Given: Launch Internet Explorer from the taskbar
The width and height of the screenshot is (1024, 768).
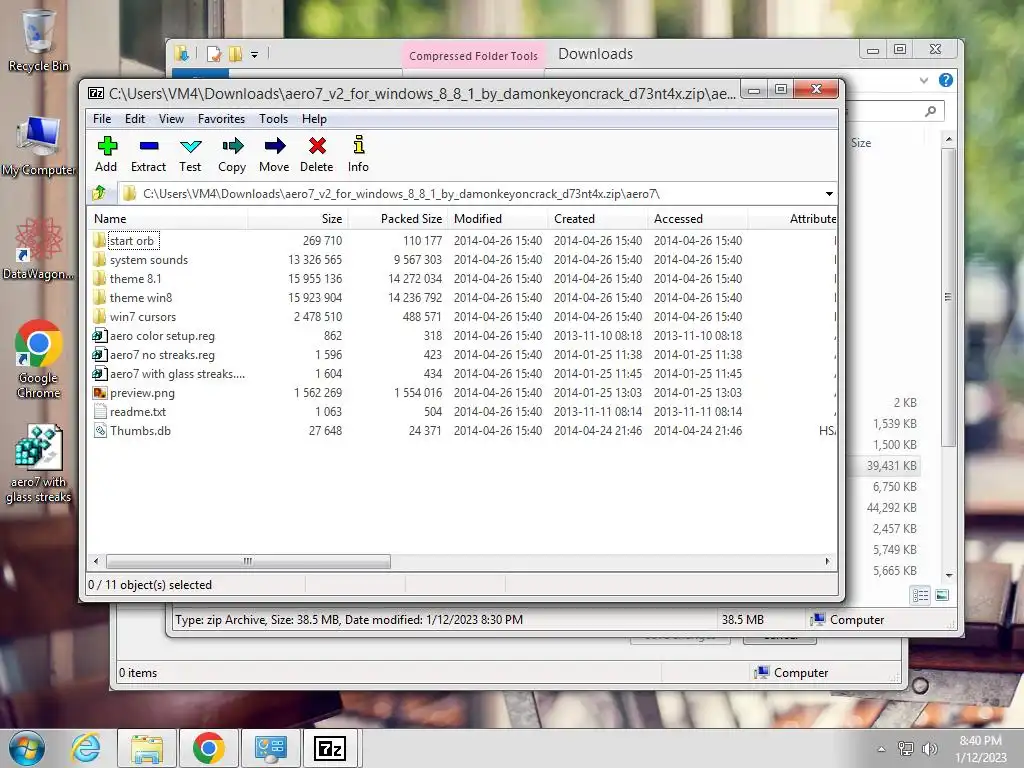Looking at the screenshot, I should tap(86, 748).
